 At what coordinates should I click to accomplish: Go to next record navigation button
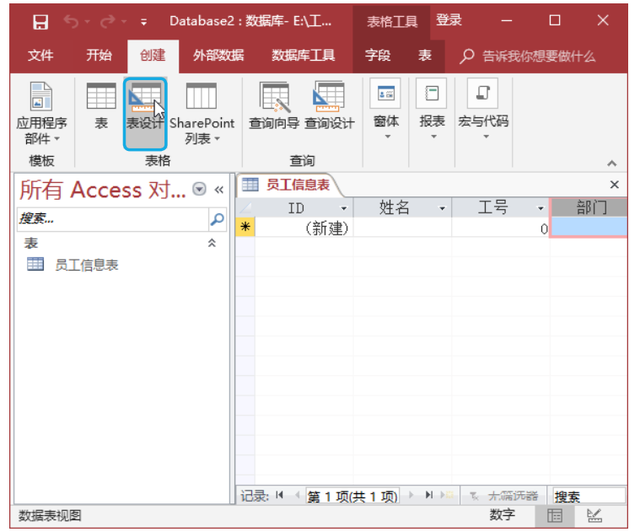click(411, 495)
